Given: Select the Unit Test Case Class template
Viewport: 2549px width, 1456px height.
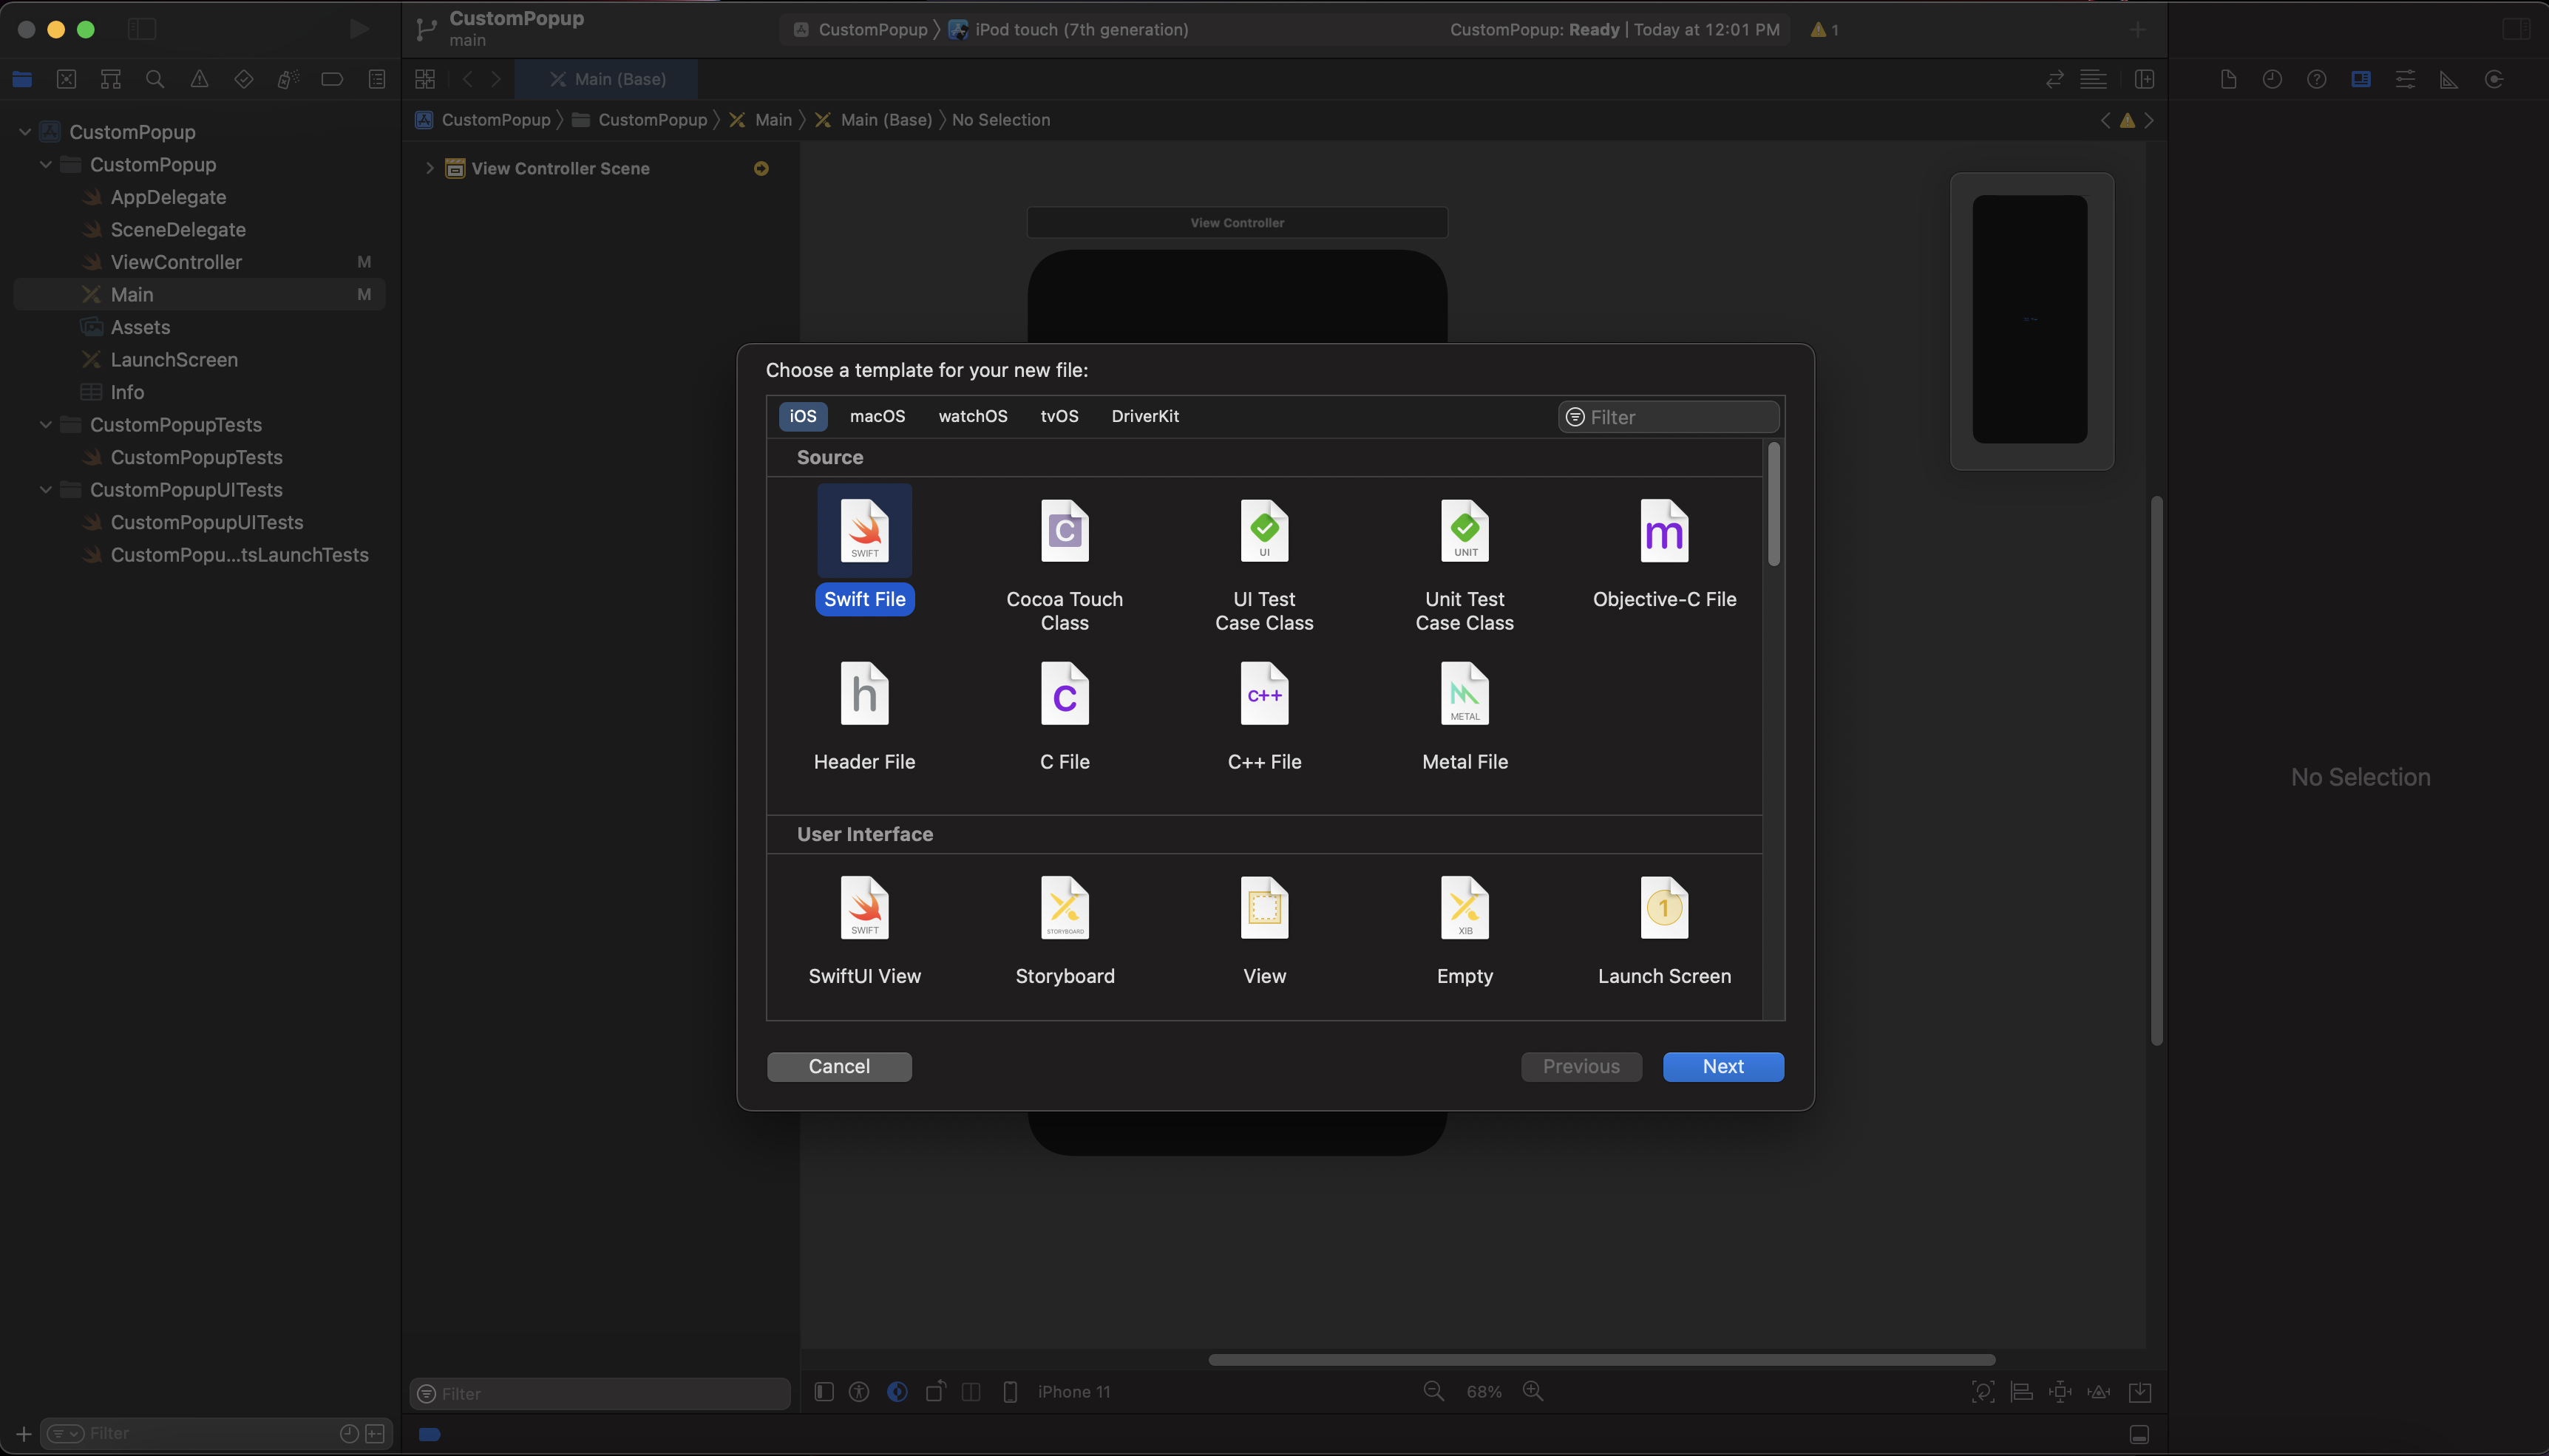Looking at the screenshot, I should pos(1464,565).
